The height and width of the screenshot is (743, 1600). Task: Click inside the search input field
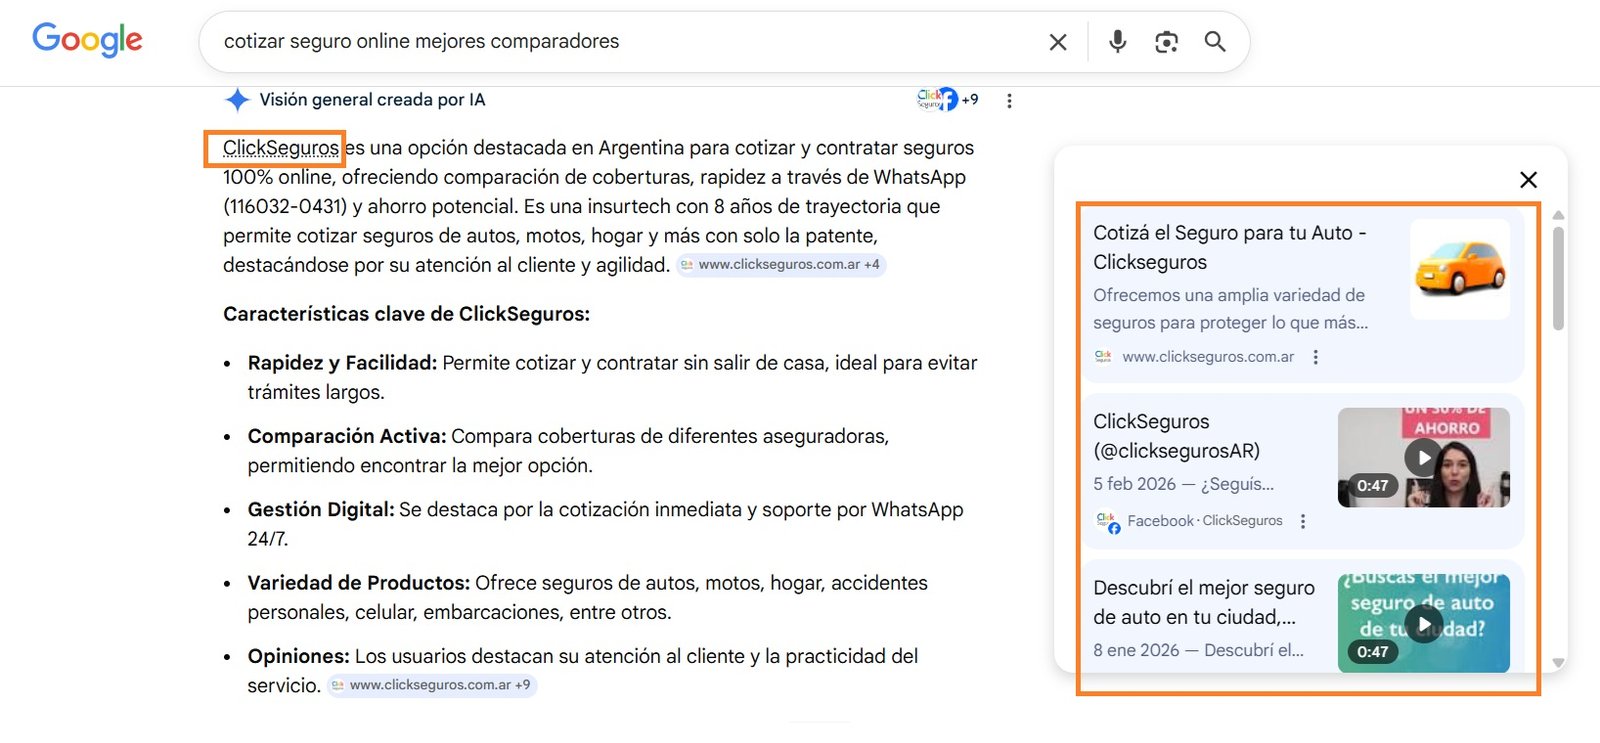click(x=600, y=42)
